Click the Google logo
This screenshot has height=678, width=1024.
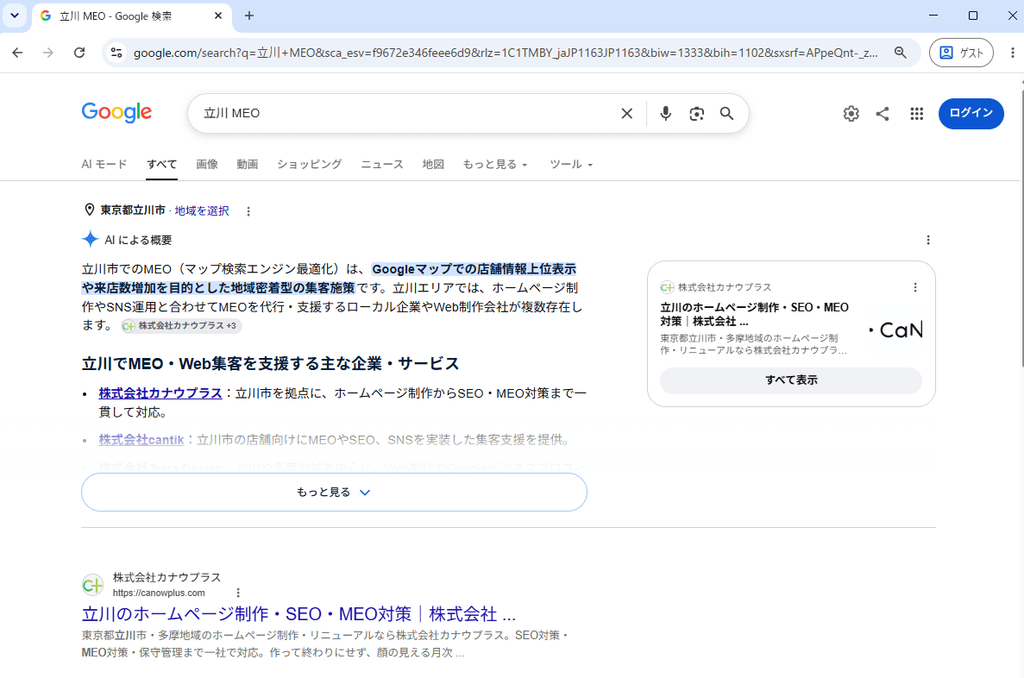(x=117, y=112)
